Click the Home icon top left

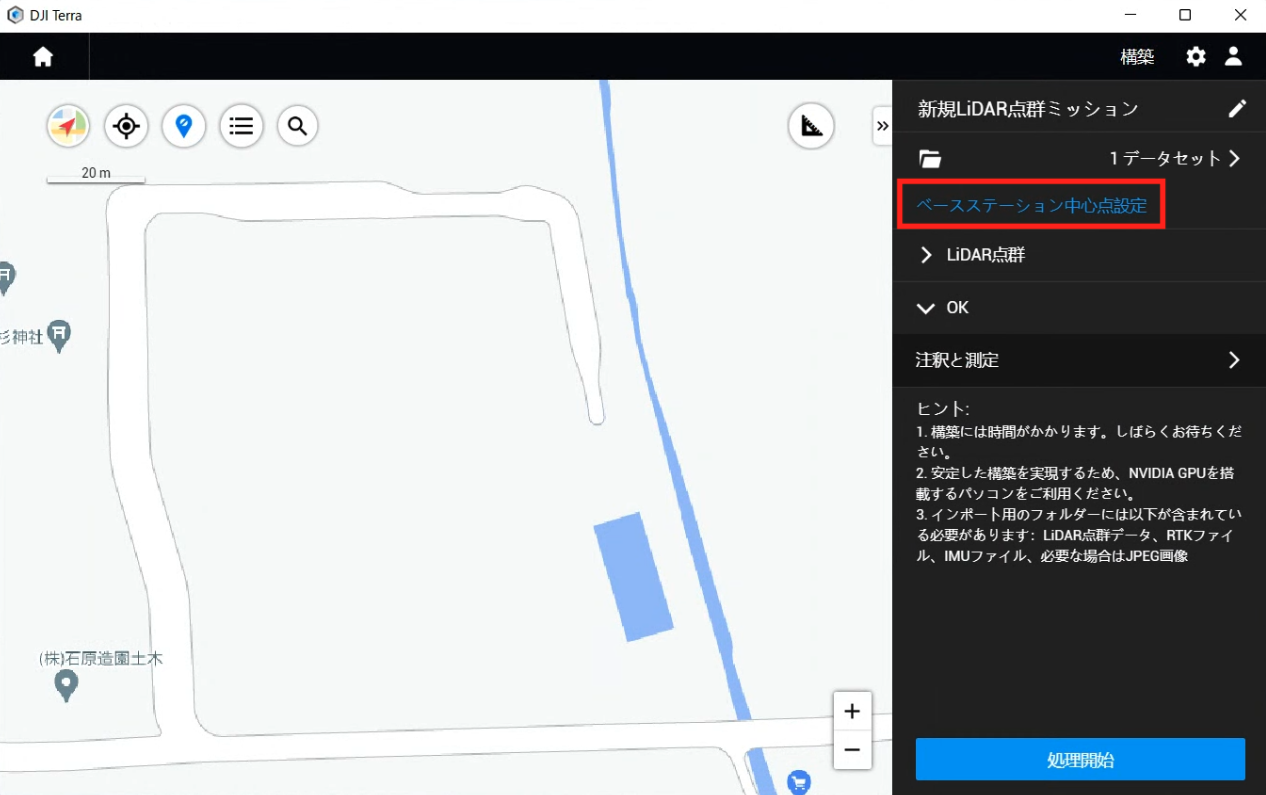44,56
